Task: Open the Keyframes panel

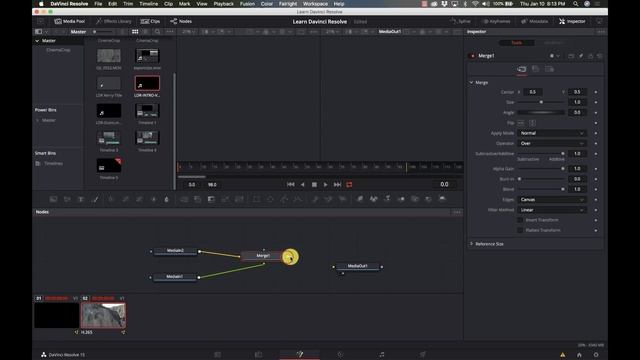Action: tap(496, 21)
